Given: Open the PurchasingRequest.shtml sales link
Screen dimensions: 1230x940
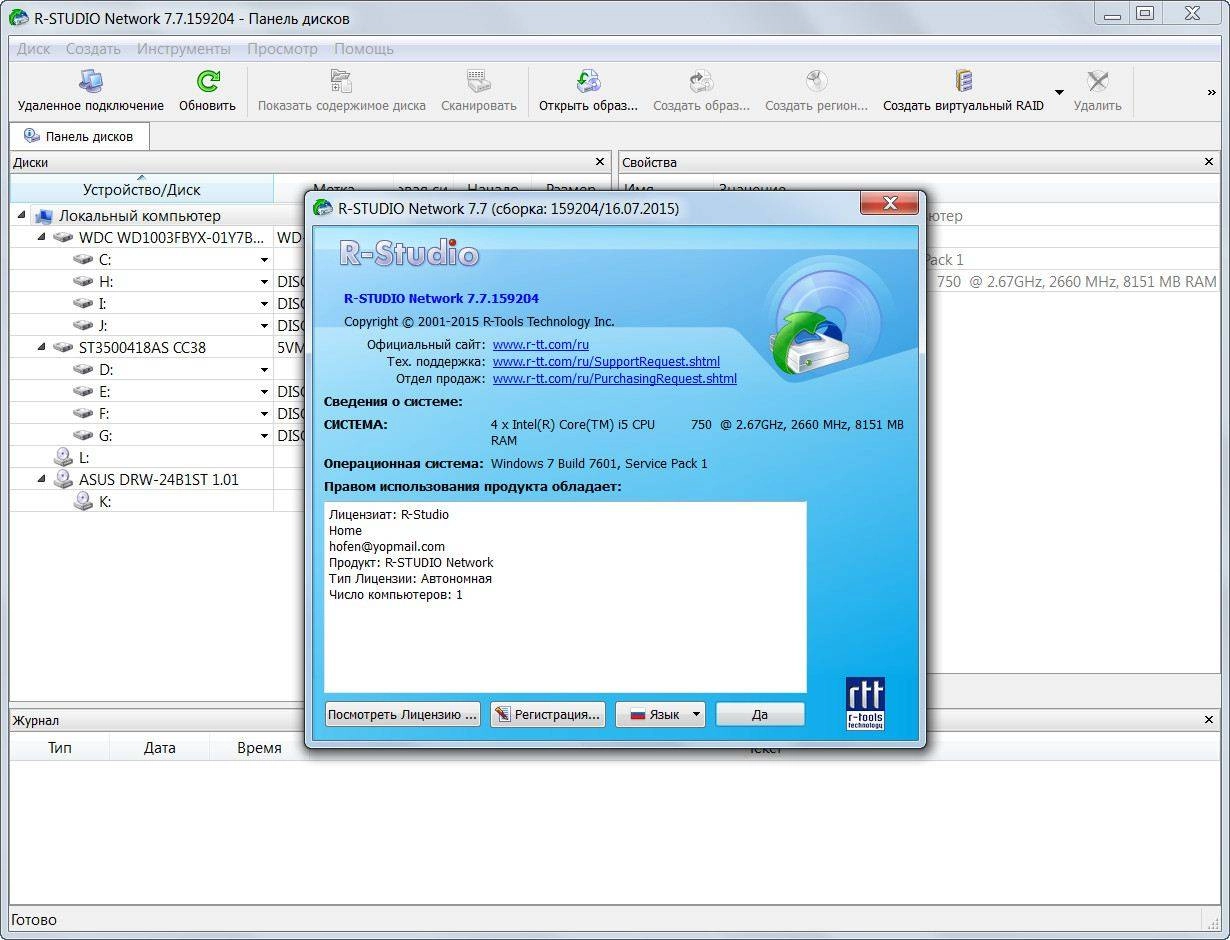Looking at the screenshot, I should (614, 379).
